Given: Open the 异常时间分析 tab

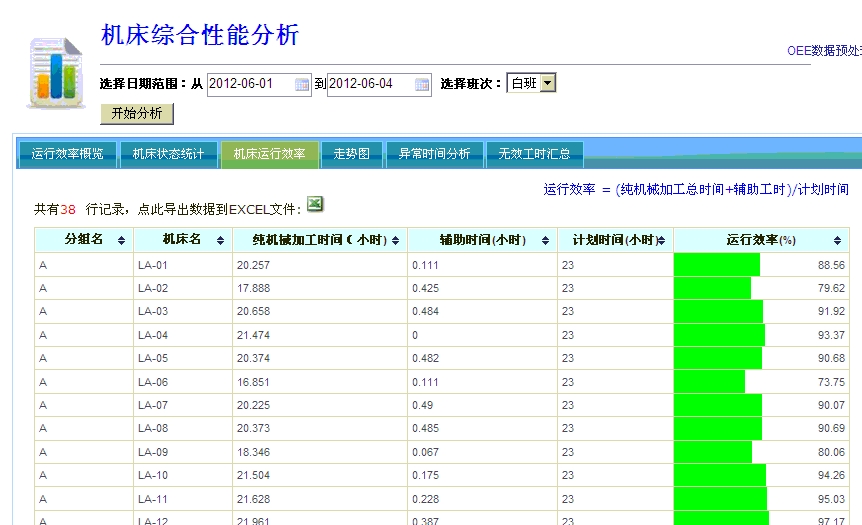Looking at the screenshot, I should (434, 154).
